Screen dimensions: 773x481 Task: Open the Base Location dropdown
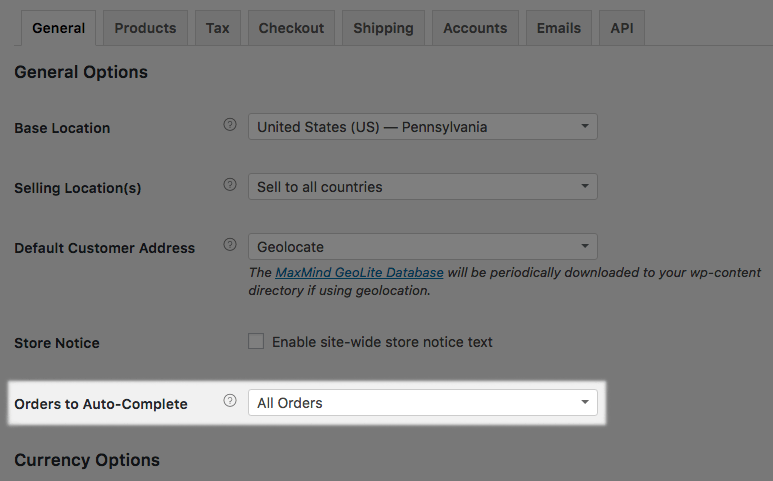click(x=422, y=127)
